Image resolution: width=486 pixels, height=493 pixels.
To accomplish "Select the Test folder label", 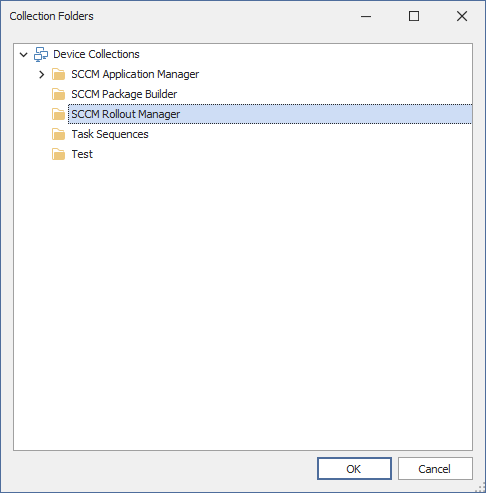I will tap(82, 154).
